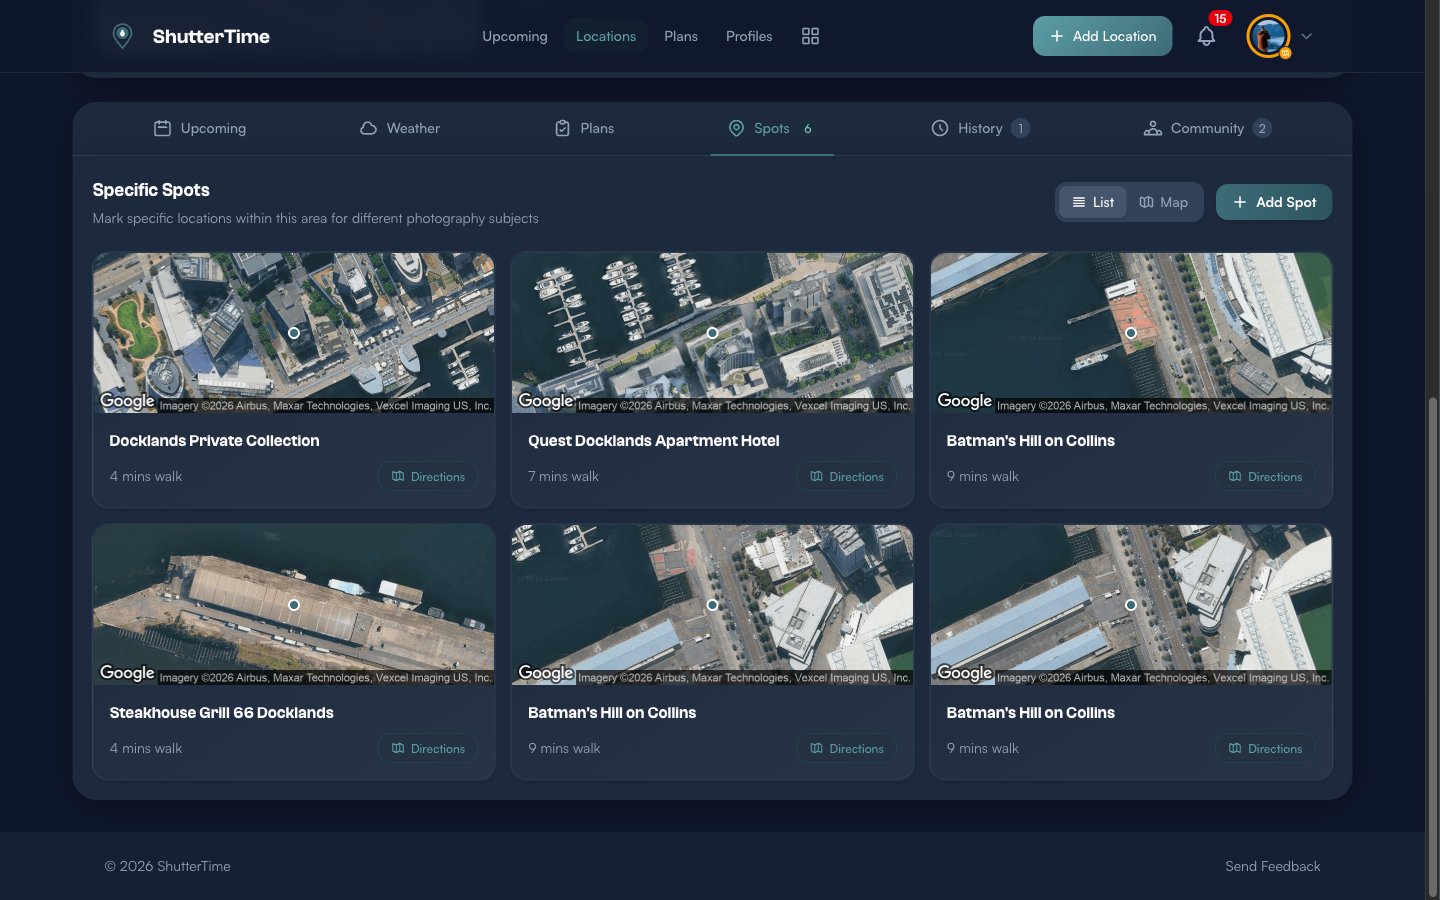Open the Community tab
This screenshot has height=900, width=1440.
point(1207,128)
